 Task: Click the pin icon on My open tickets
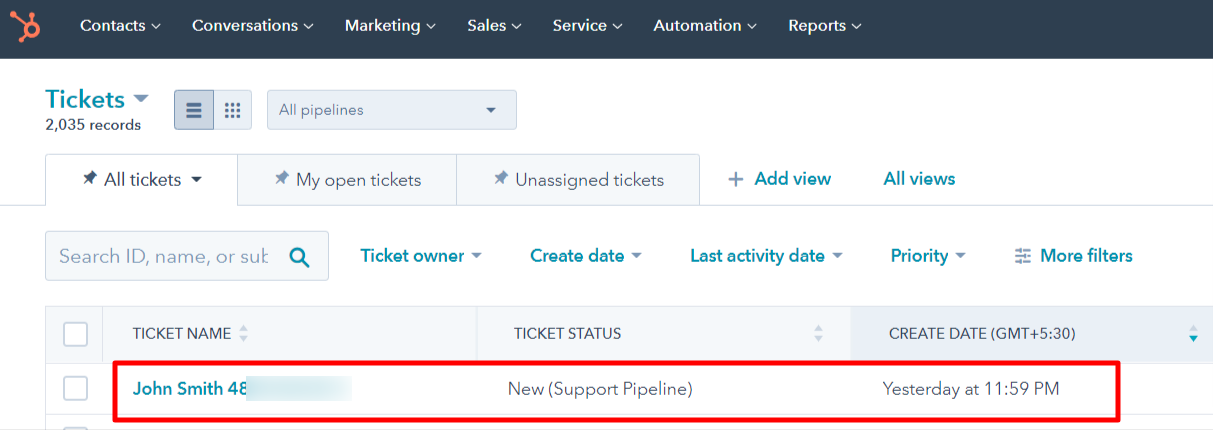[281, 178]
